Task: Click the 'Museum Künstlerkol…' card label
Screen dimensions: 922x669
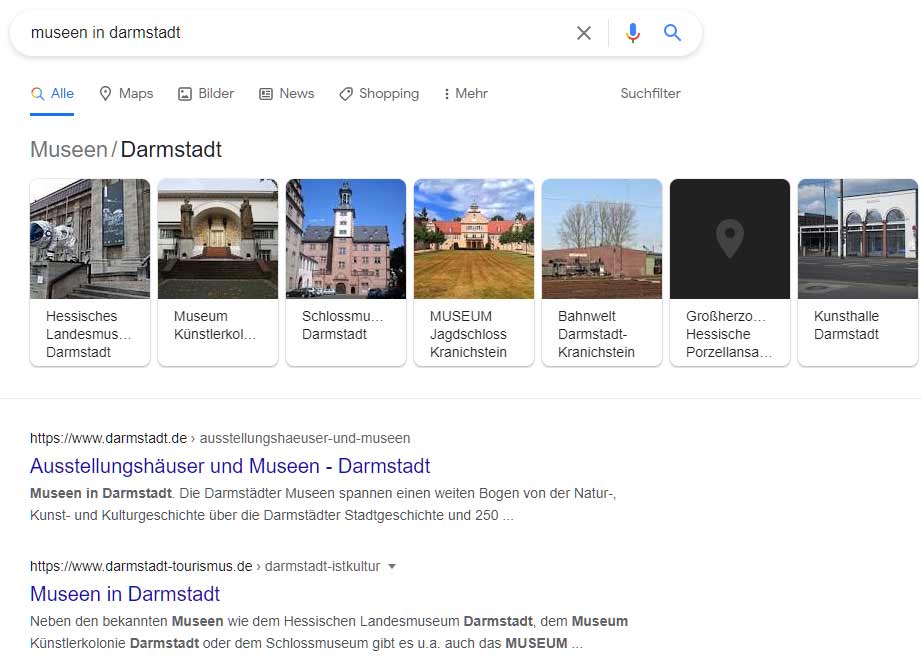Action: [x=215, y=325]
